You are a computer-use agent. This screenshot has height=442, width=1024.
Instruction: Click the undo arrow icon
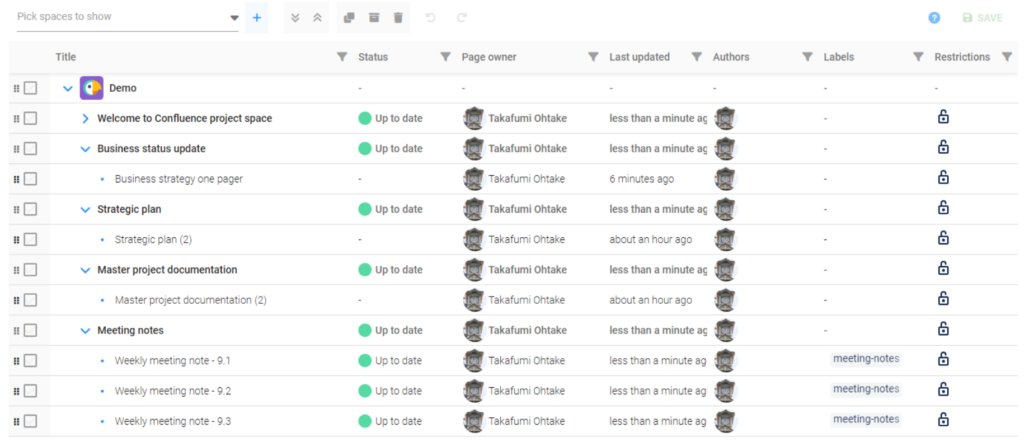point(430,18)
